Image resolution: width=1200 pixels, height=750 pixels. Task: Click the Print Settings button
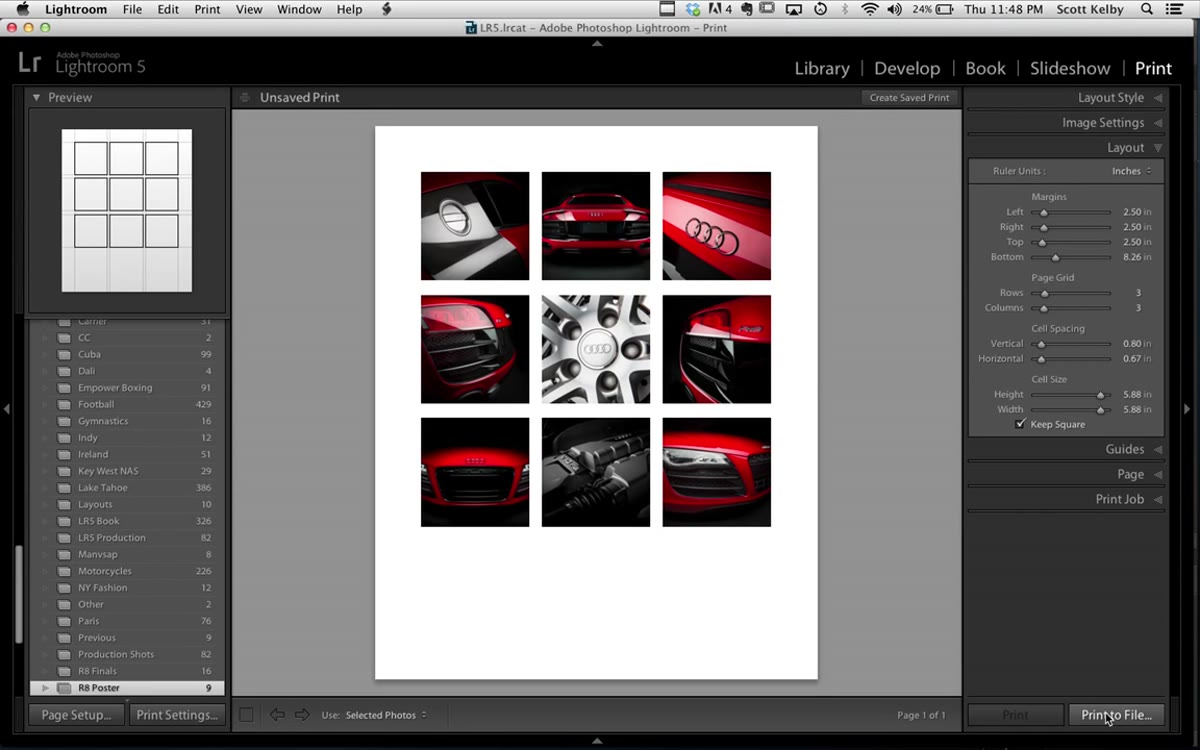pyautogui.click(x=177, y=715)
